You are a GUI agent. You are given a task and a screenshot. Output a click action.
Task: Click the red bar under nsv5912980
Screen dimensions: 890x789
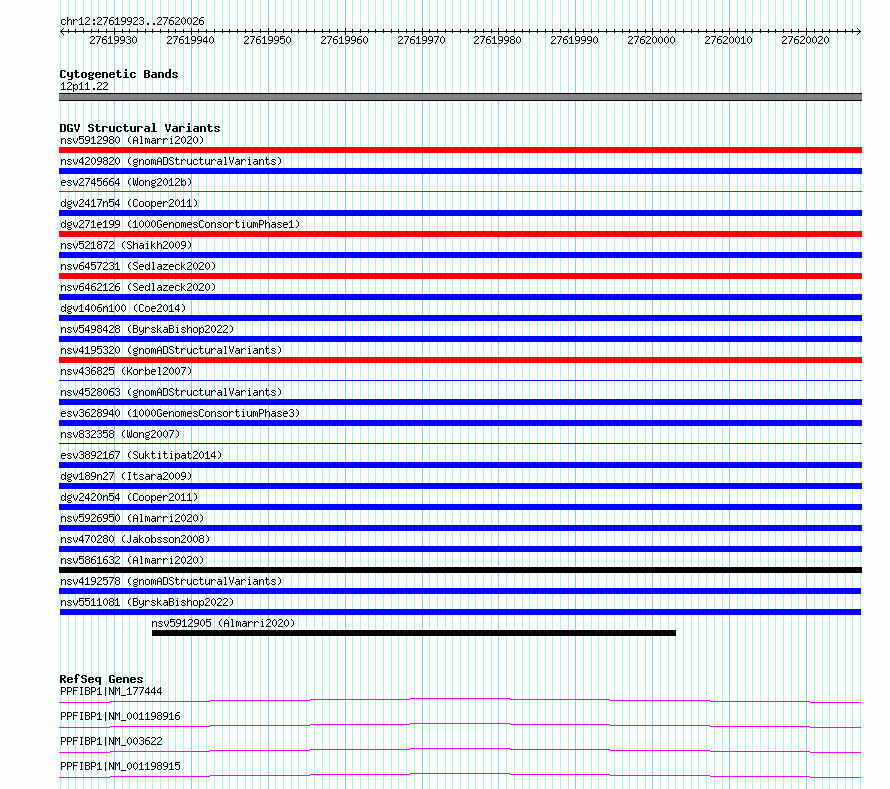click(x=460, y=150)
